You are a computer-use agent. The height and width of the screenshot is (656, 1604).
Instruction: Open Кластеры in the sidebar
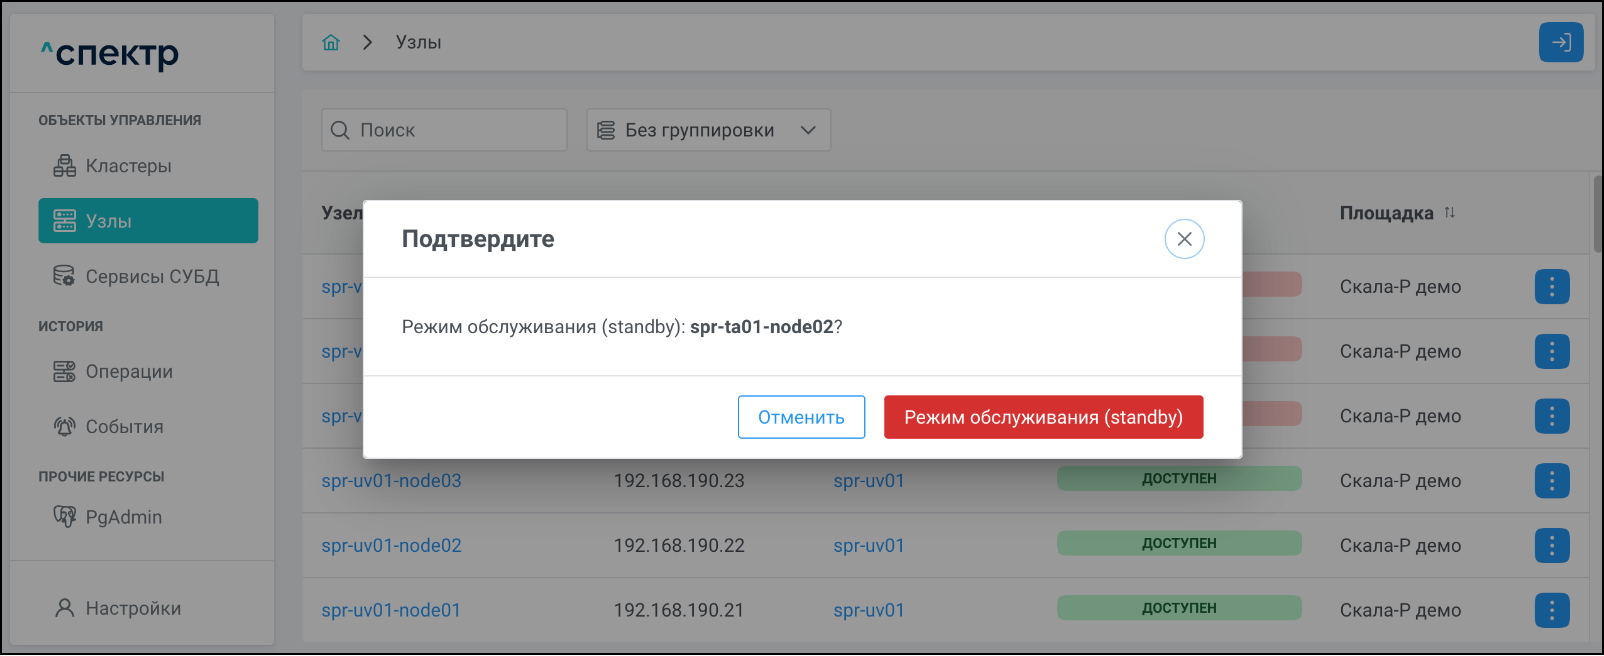pyautogui.click(x=128, y=166)
